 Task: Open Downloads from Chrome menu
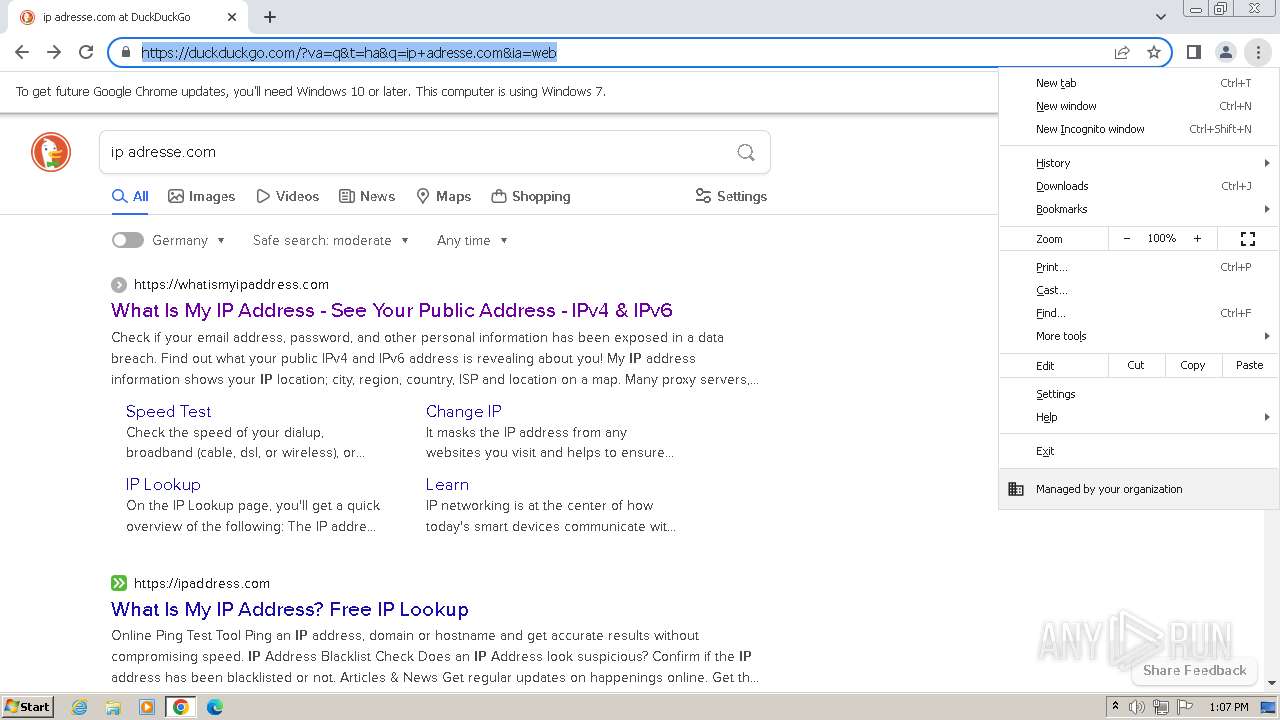coord(1139,186)
